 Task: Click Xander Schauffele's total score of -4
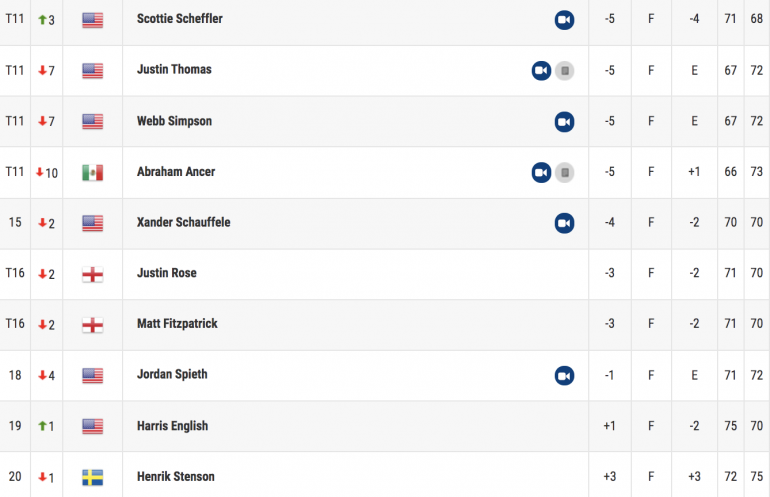coord(609,222)
